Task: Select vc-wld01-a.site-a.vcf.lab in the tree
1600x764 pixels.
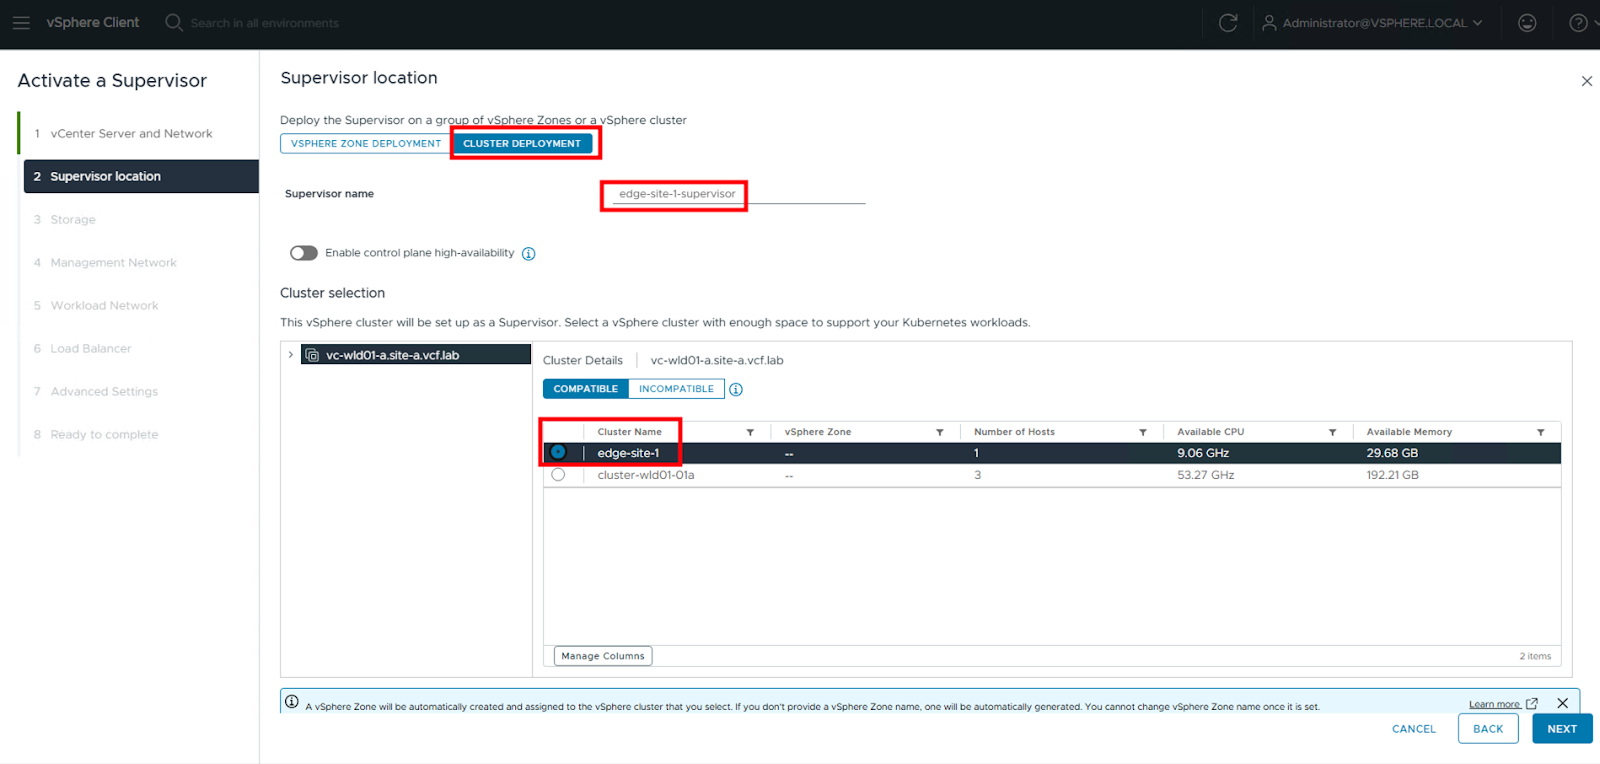Action: coord(416,355)
